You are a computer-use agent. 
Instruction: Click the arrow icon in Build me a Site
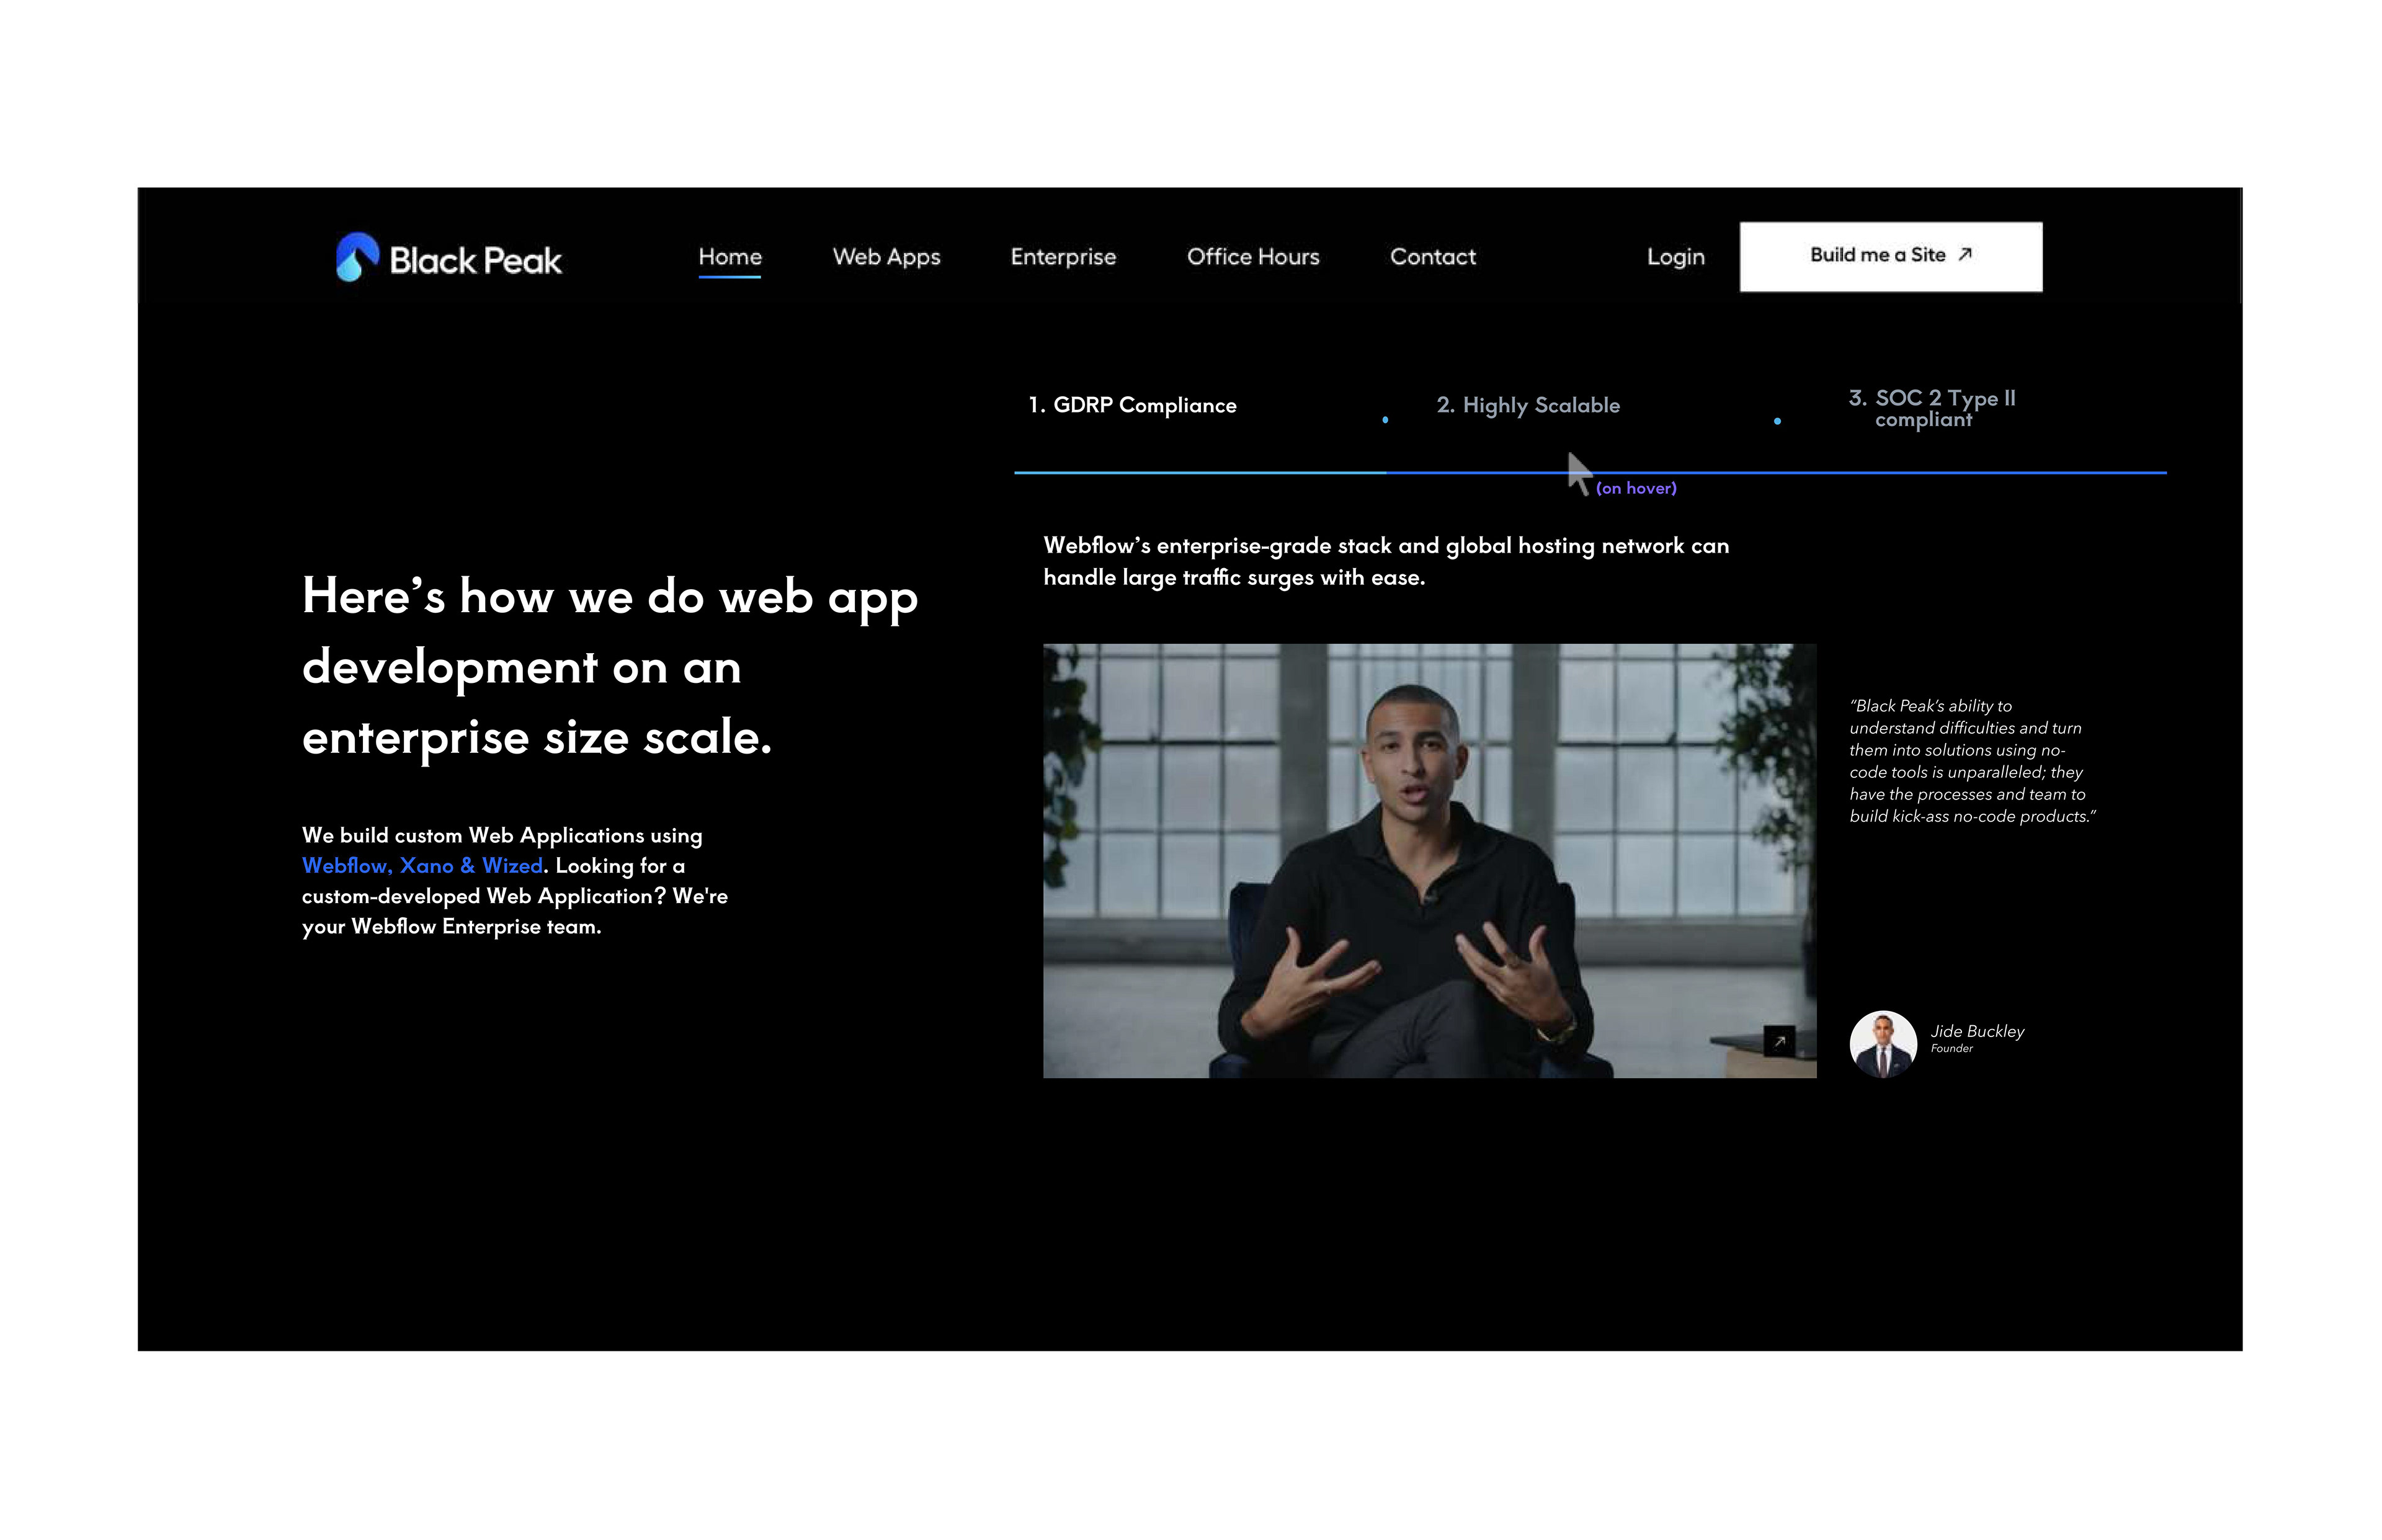click(x=1964, y=255)
